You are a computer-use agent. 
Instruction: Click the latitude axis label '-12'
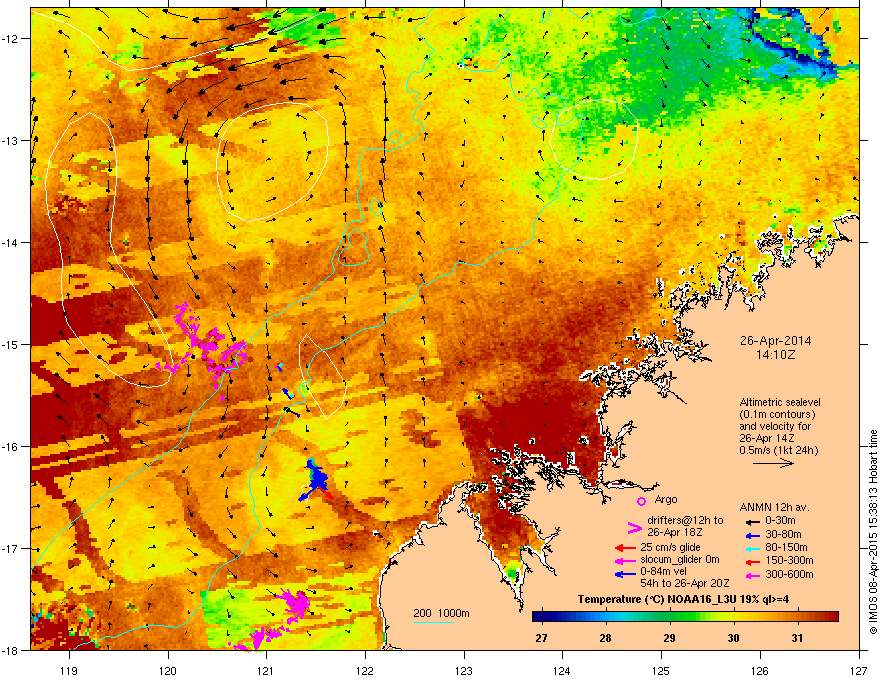point(10,39)
